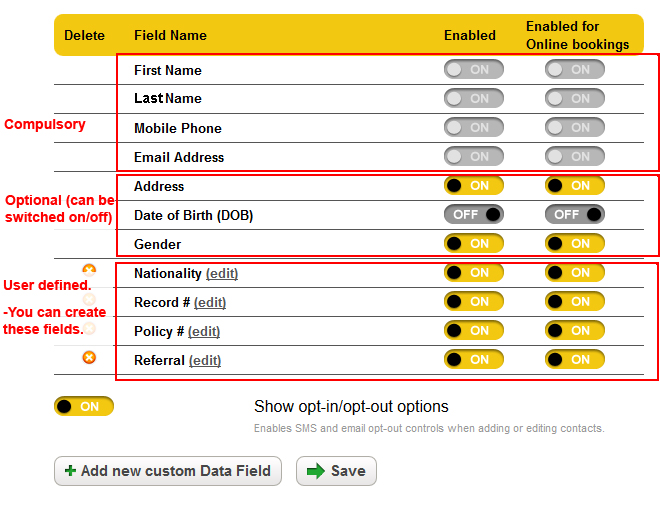
Task: Remove the Policy # field via delete icon
Action: 89,328
